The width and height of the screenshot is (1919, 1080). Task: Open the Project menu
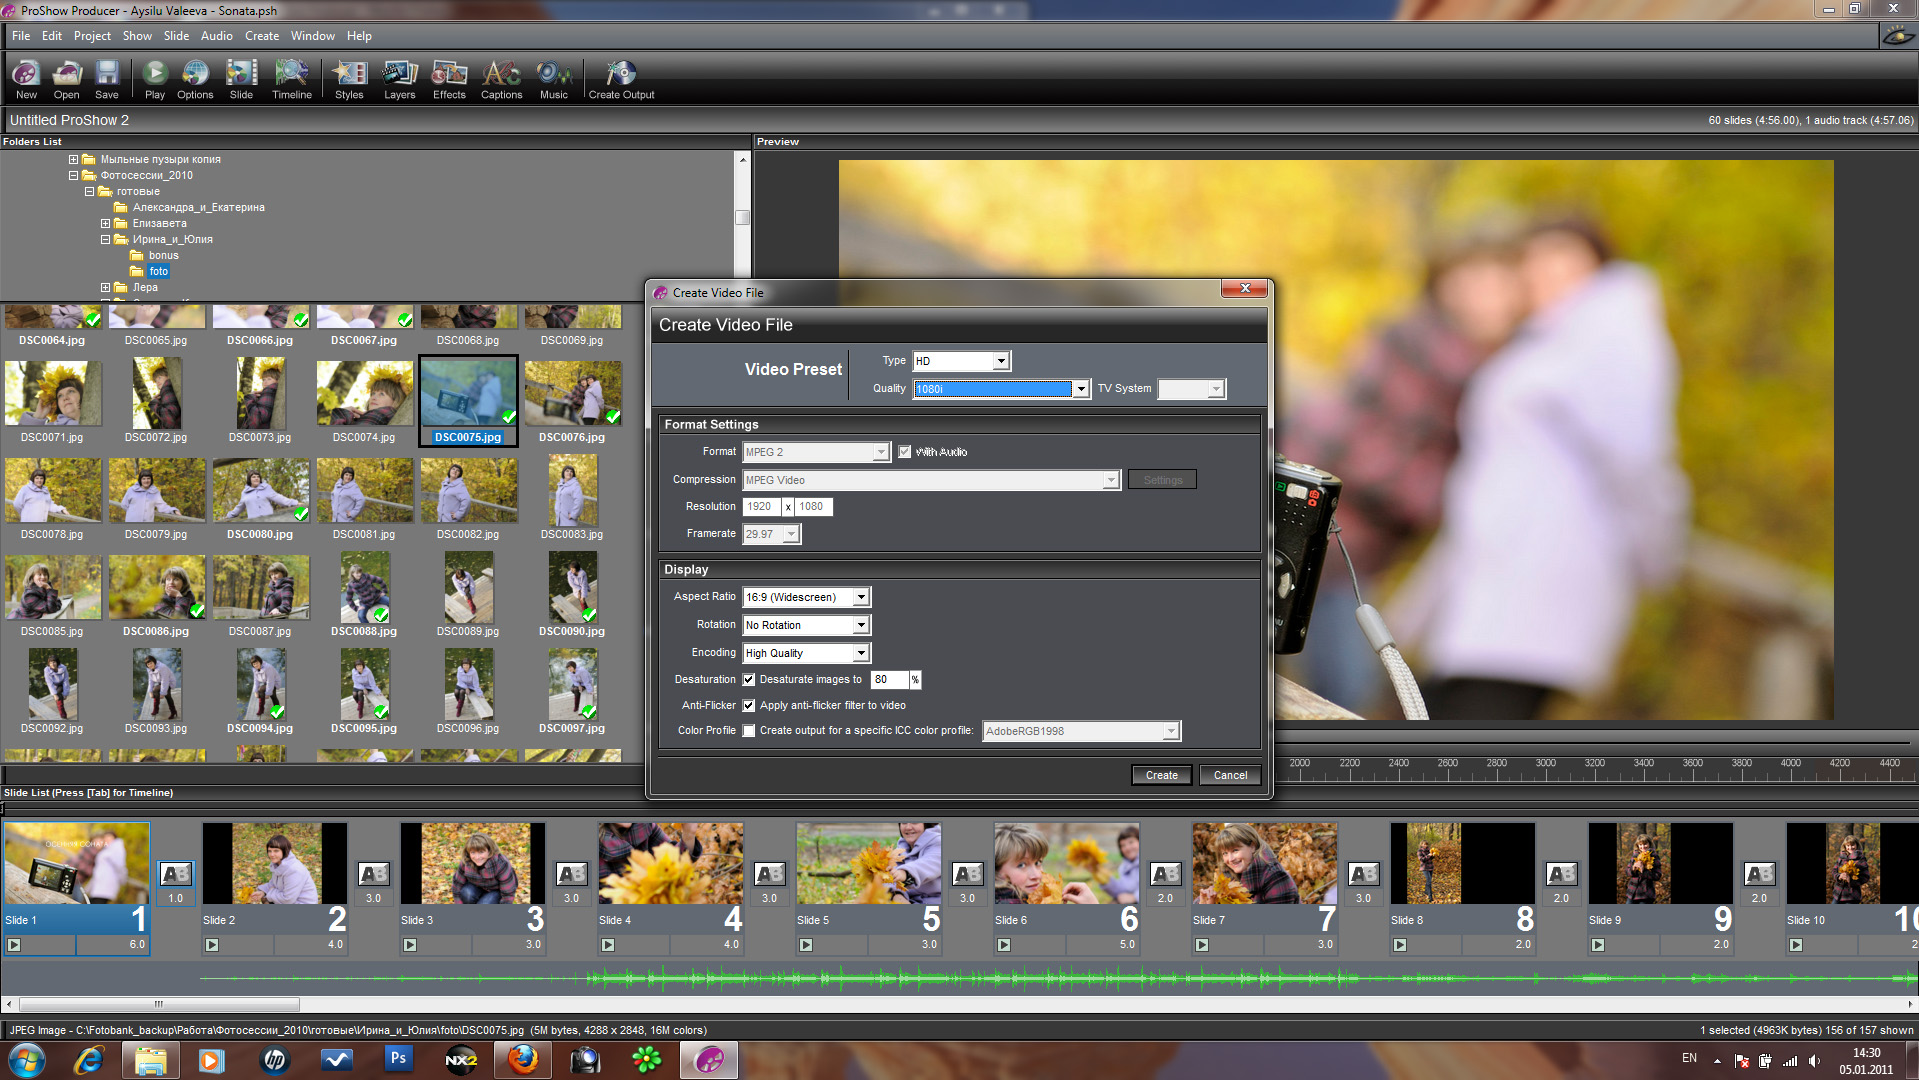[92, 36]
